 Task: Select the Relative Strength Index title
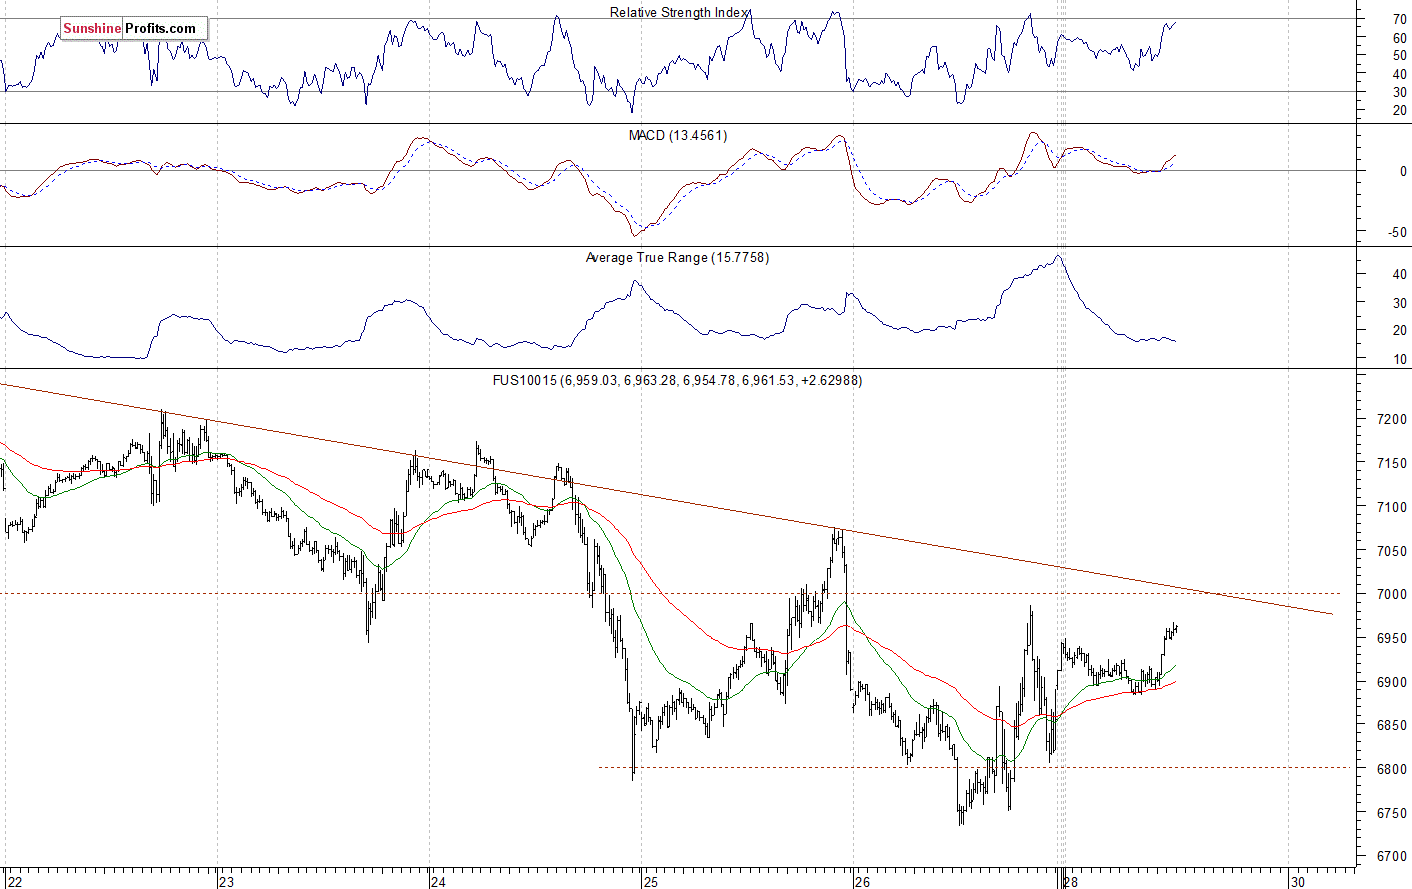[x=679, y=13]
